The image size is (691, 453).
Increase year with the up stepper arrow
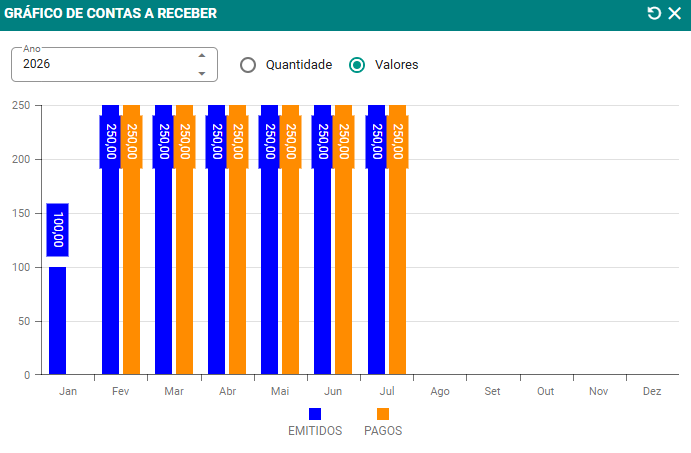click(x=202, y=56)
